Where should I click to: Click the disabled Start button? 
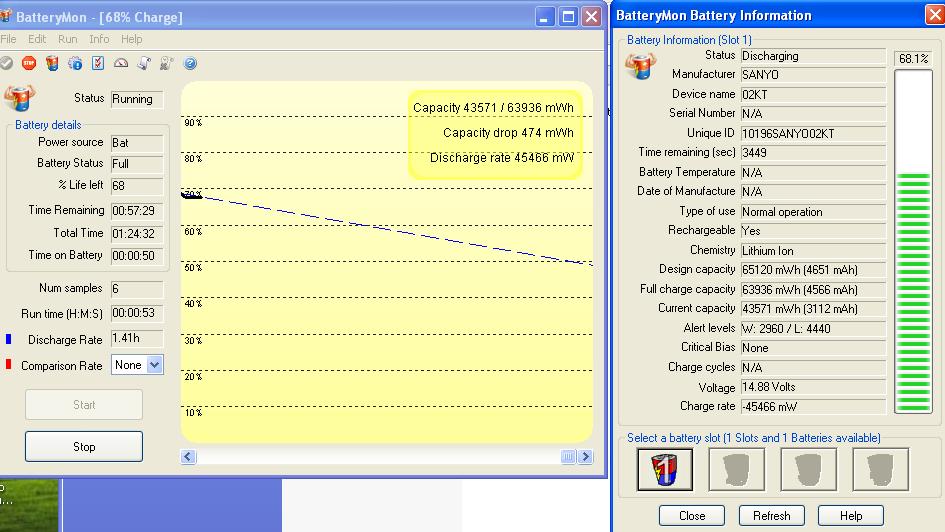(x=84, y=405)
